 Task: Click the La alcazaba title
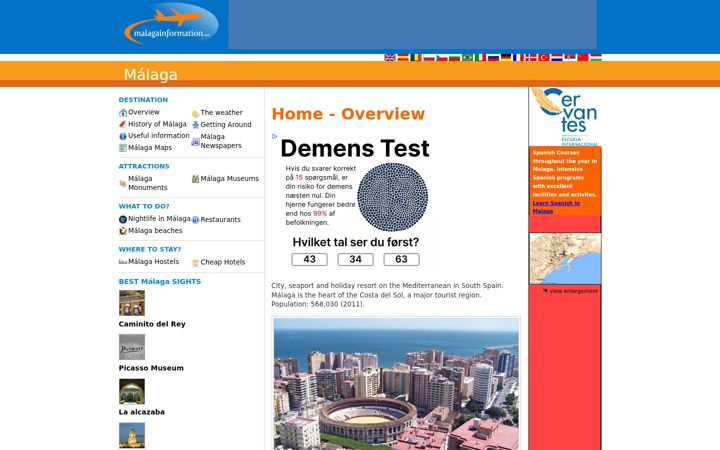[141, 412]
